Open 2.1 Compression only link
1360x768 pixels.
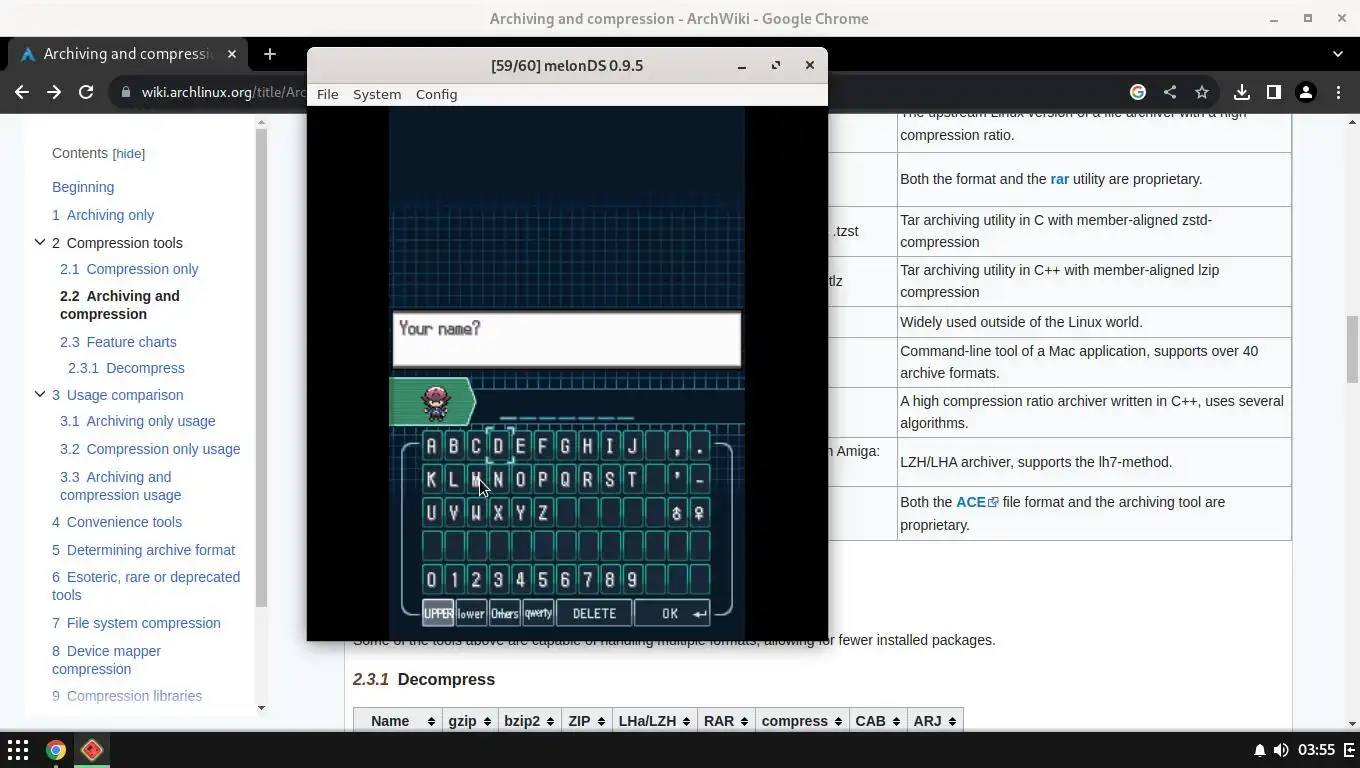click(x=129, y=269)
